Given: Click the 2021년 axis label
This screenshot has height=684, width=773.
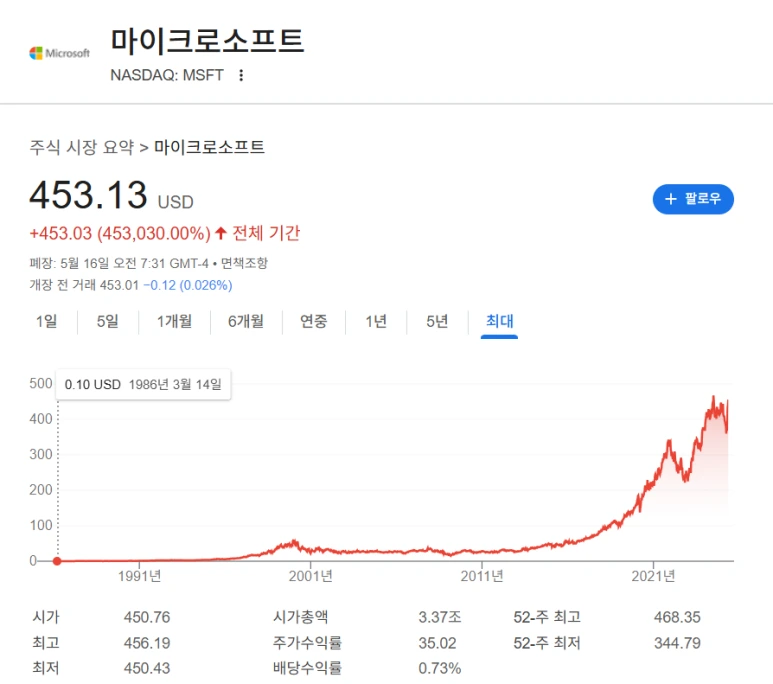Looking at the screenshot, I should 653,576.
